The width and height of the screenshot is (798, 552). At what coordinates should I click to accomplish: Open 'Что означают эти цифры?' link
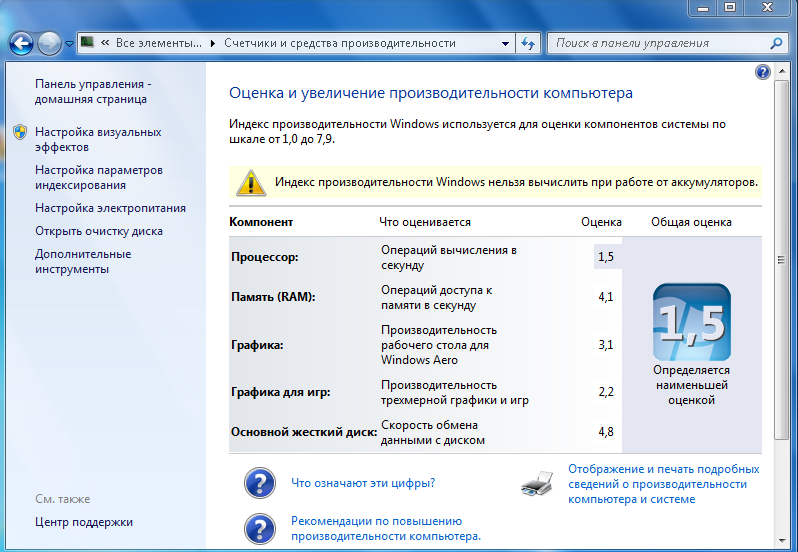tap(363, 483)
